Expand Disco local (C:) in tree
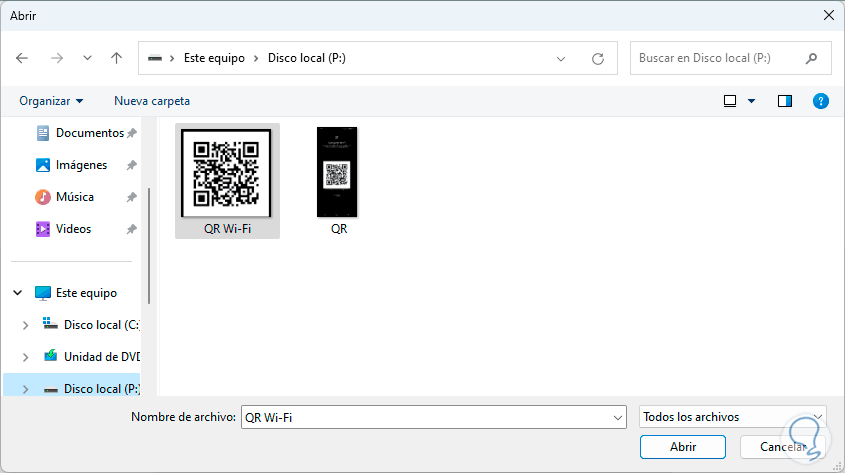845x473 pixels. (25, 325)
